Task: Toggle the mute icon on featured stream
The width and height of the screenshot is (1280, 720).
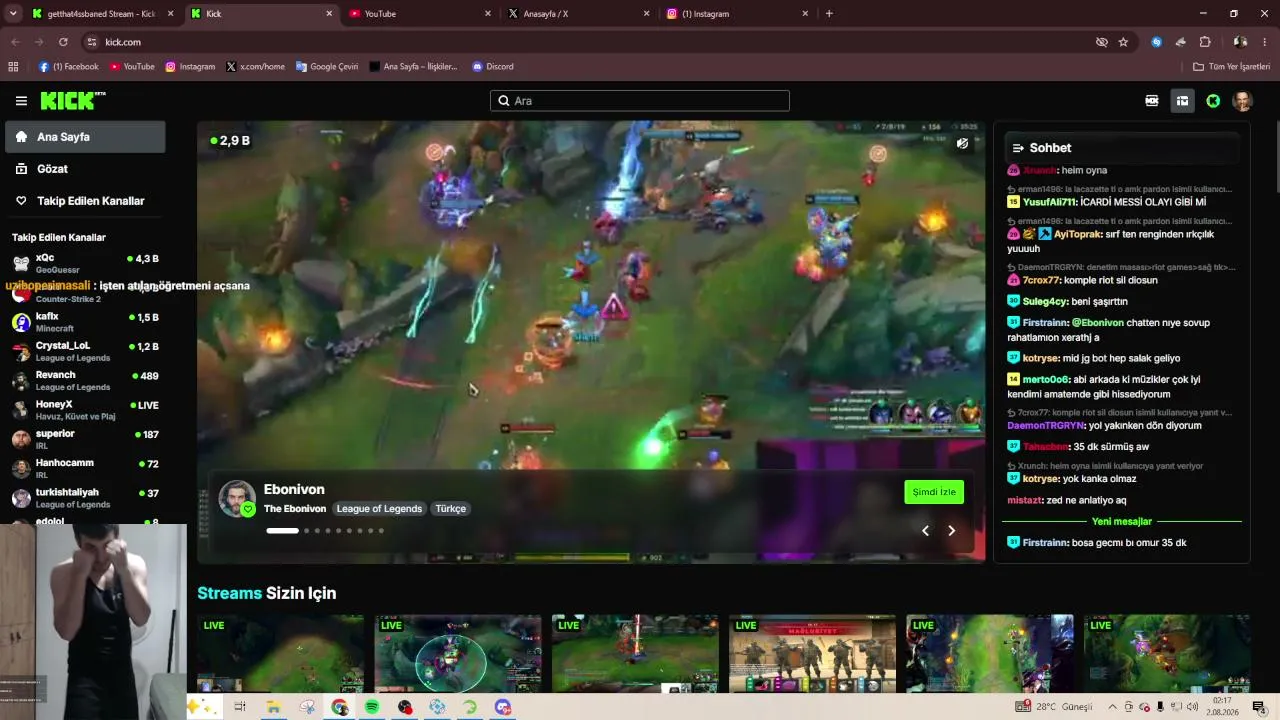Action: 962,143
